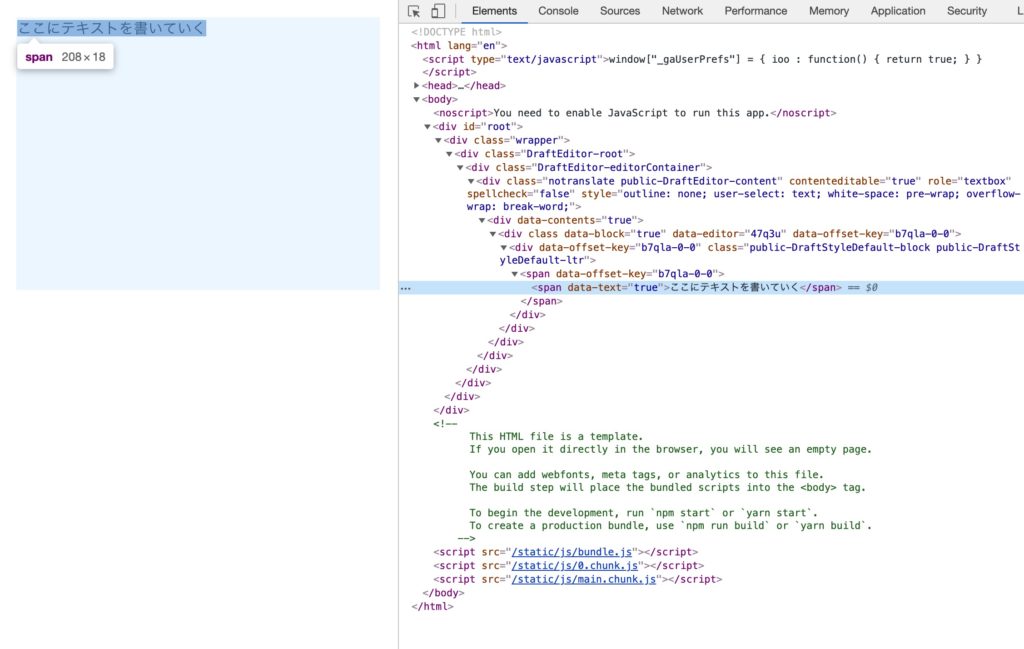The height and width of the screenshot is (649, 1024).
Task: Collapse the data-contents div node
Action: coord(482,221)
